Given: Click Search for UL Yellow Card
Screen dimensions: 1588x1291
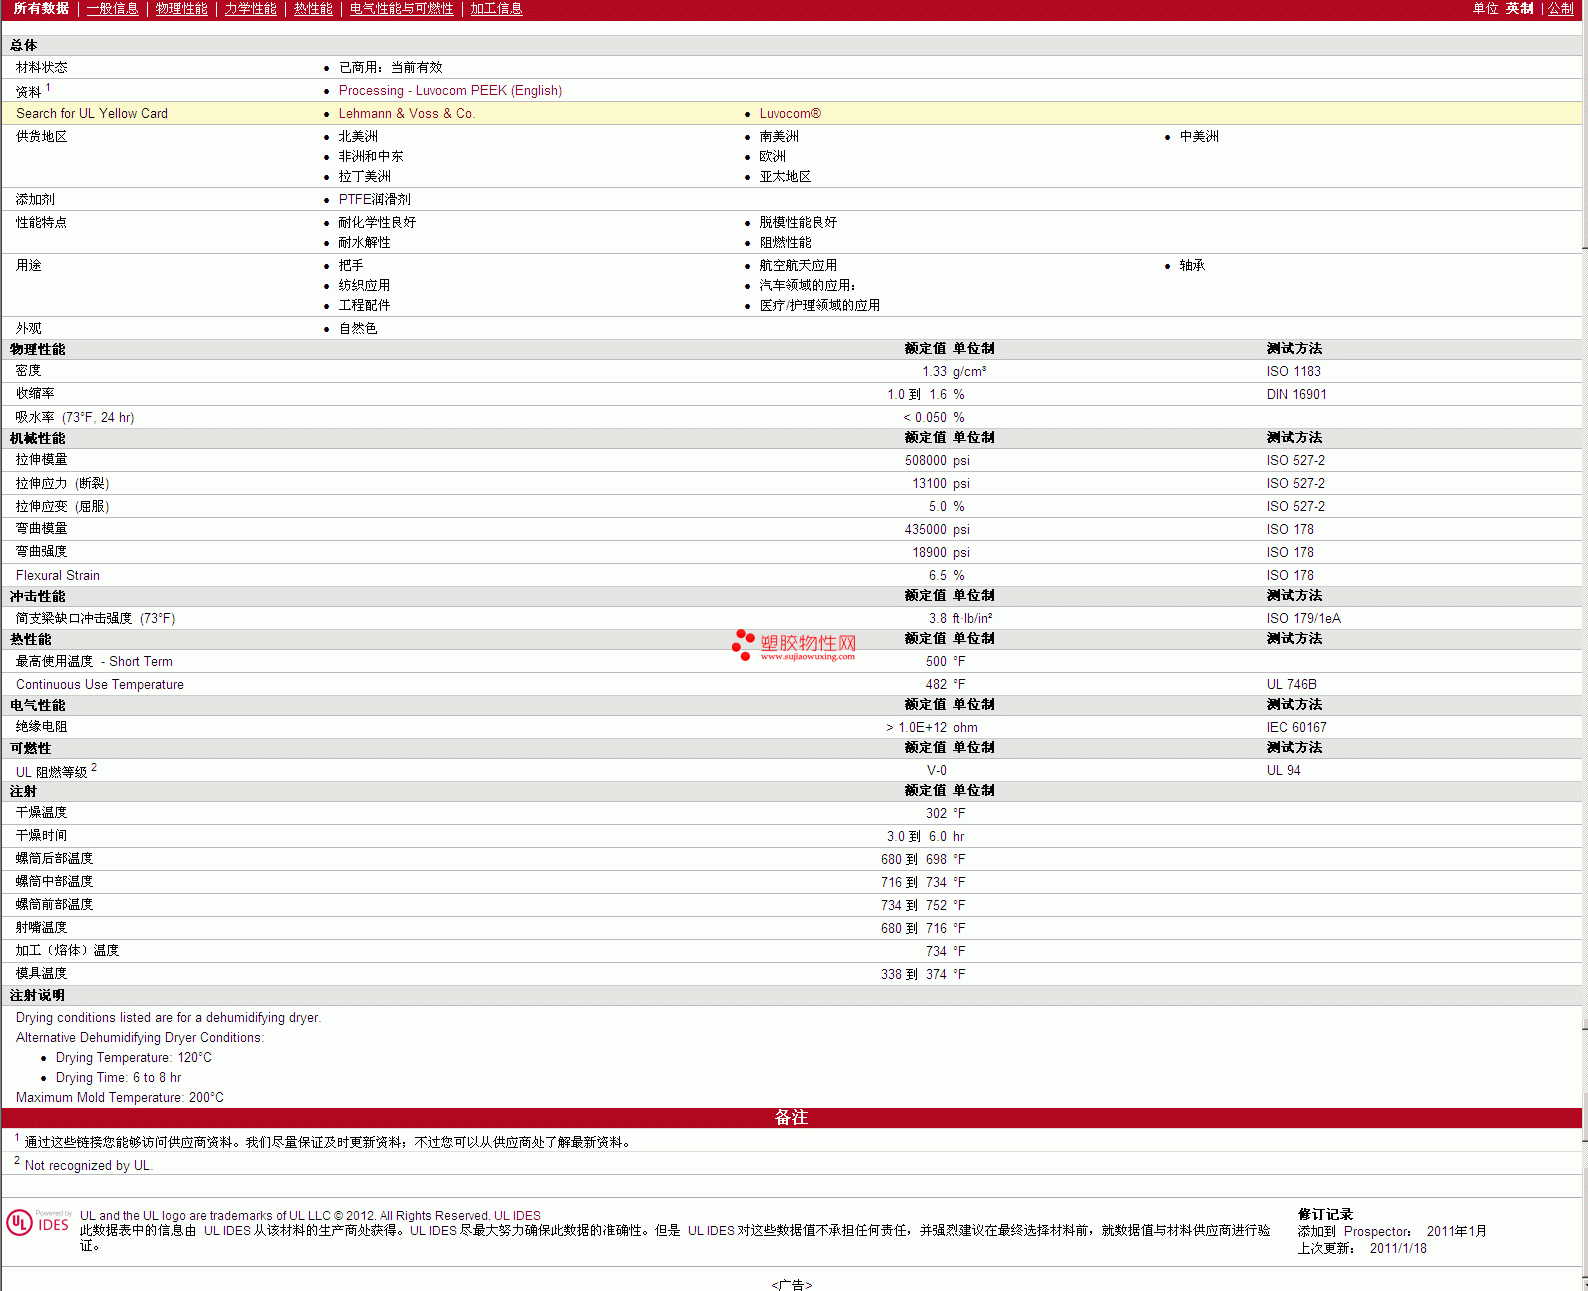Looking at the screenshot, I should tap(92, 114).
